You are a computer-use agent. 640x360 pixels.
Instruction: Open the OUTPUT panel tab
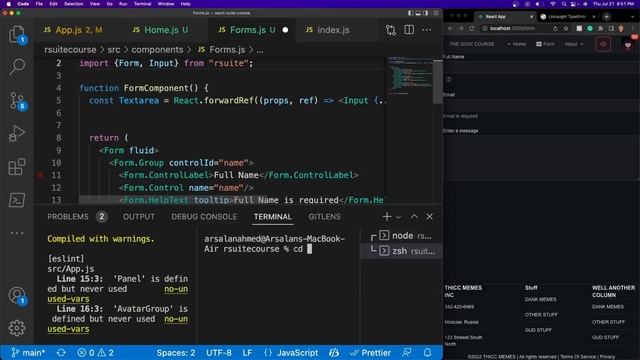[x=139, y=217]
